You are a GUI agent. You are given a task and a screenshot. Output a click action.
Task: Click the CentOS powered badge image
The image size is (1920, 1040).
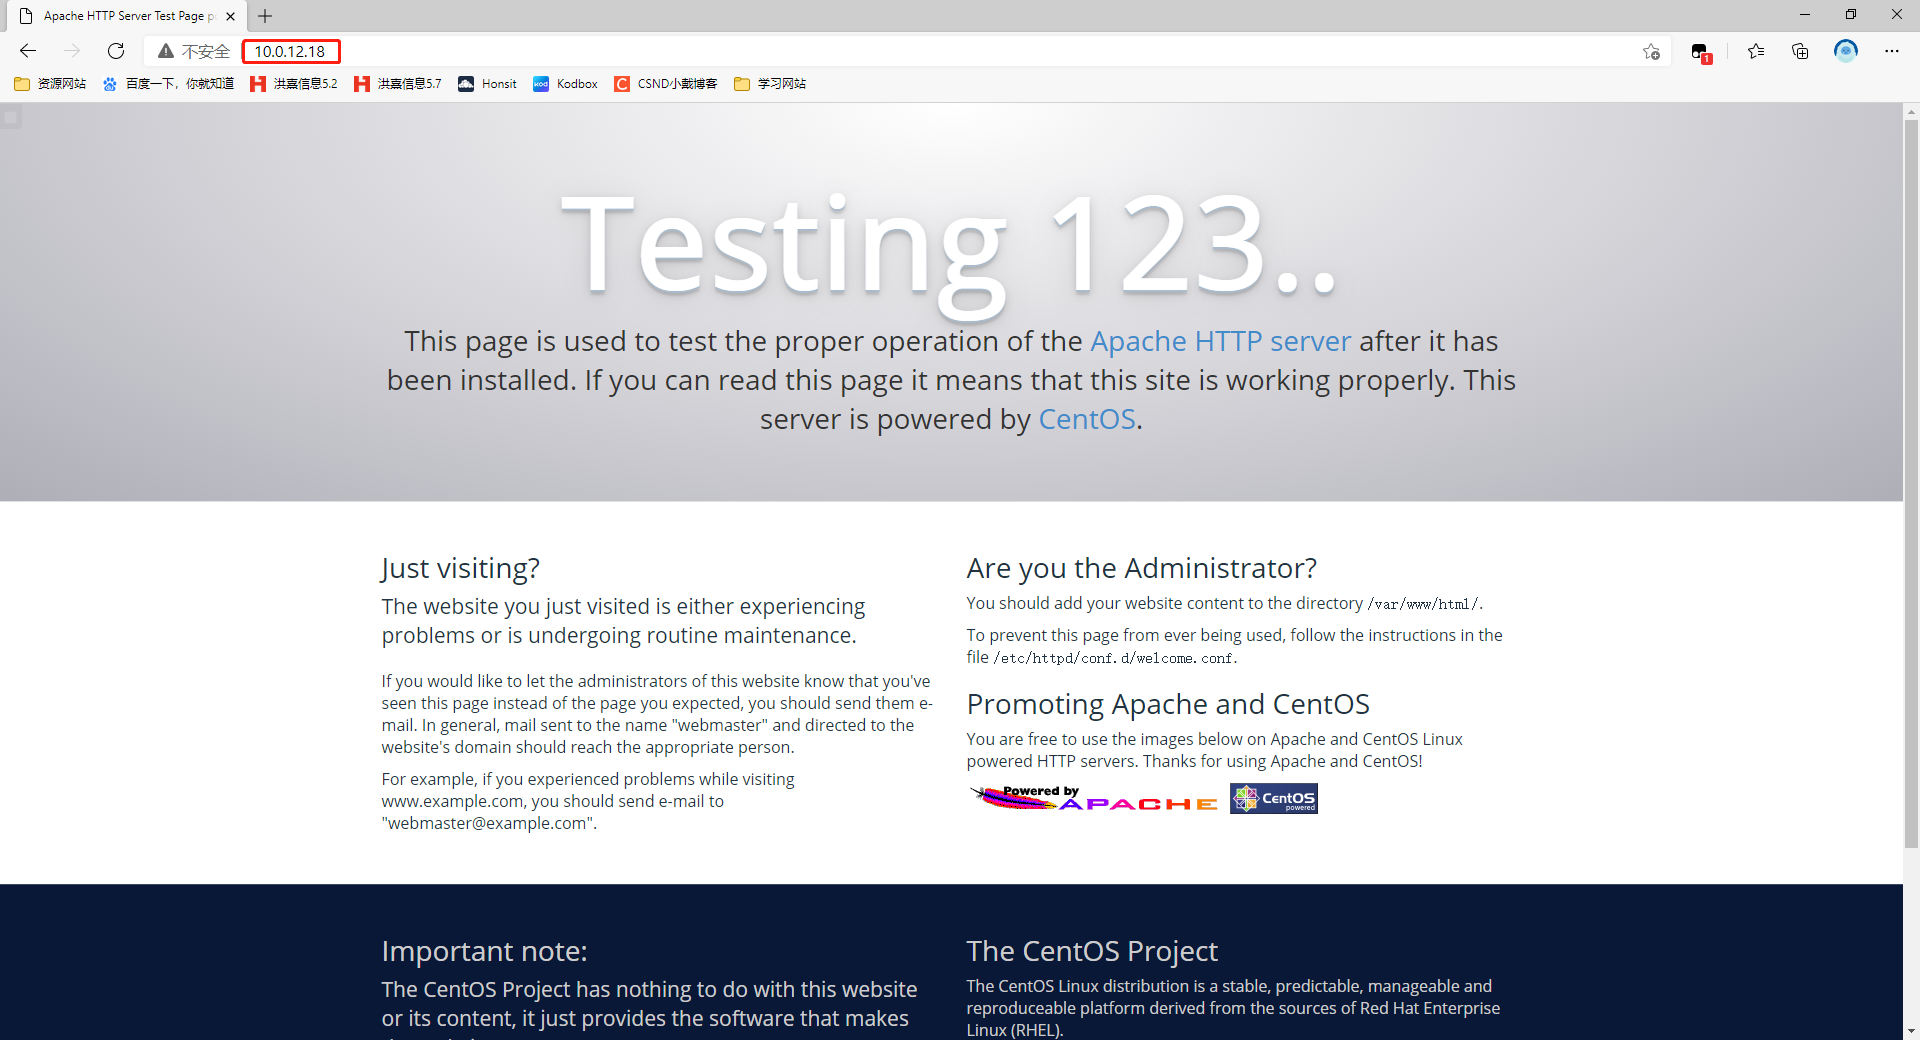click(x=1274, y=798)
